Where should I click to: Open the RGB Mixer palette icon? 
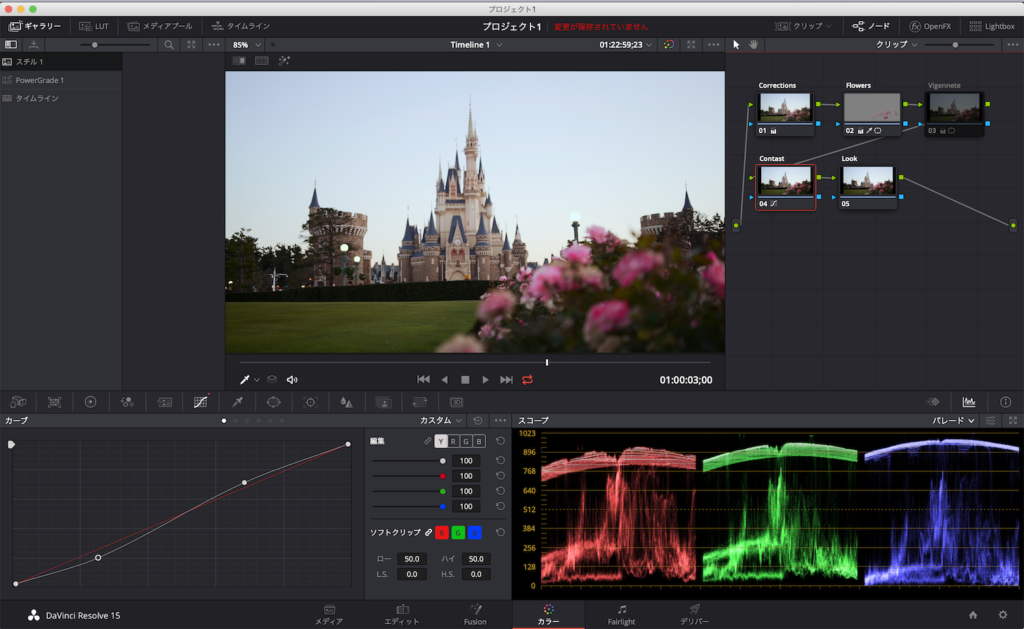(127, 401)
